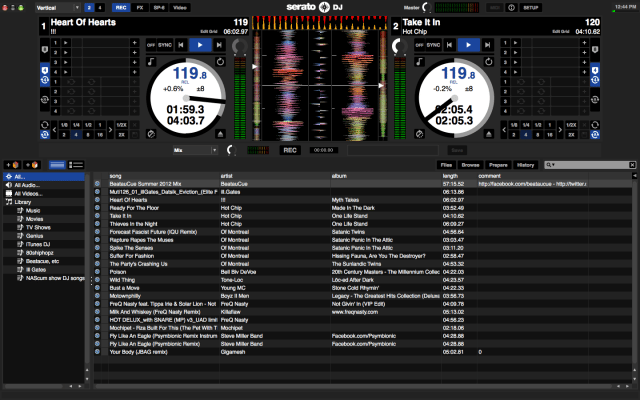Click the add smart crate icon
640x400 pixels.
click(31, 165)
